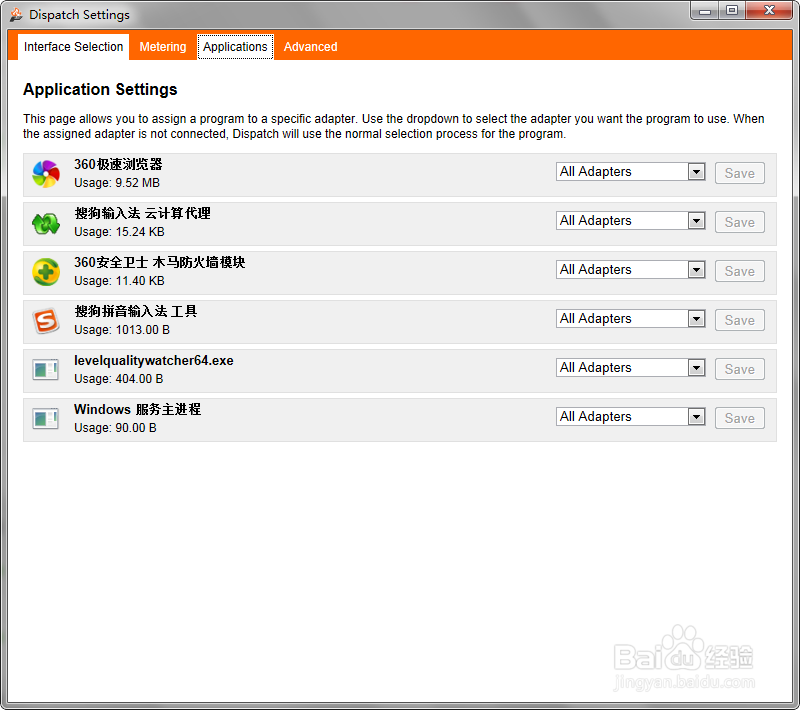
Task: Click the 360极速浏览器 program name
Action: (x=118, y=164)
